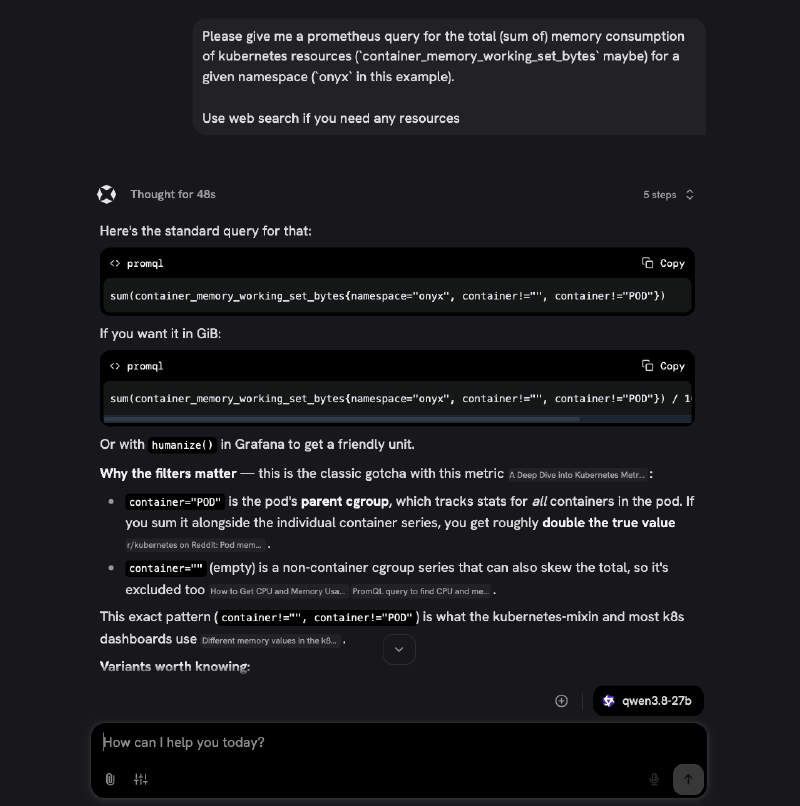Screen dimensions: 800x806
Task: Open the r/kubernetes Reddit citation link
Action: coord(195,545)
